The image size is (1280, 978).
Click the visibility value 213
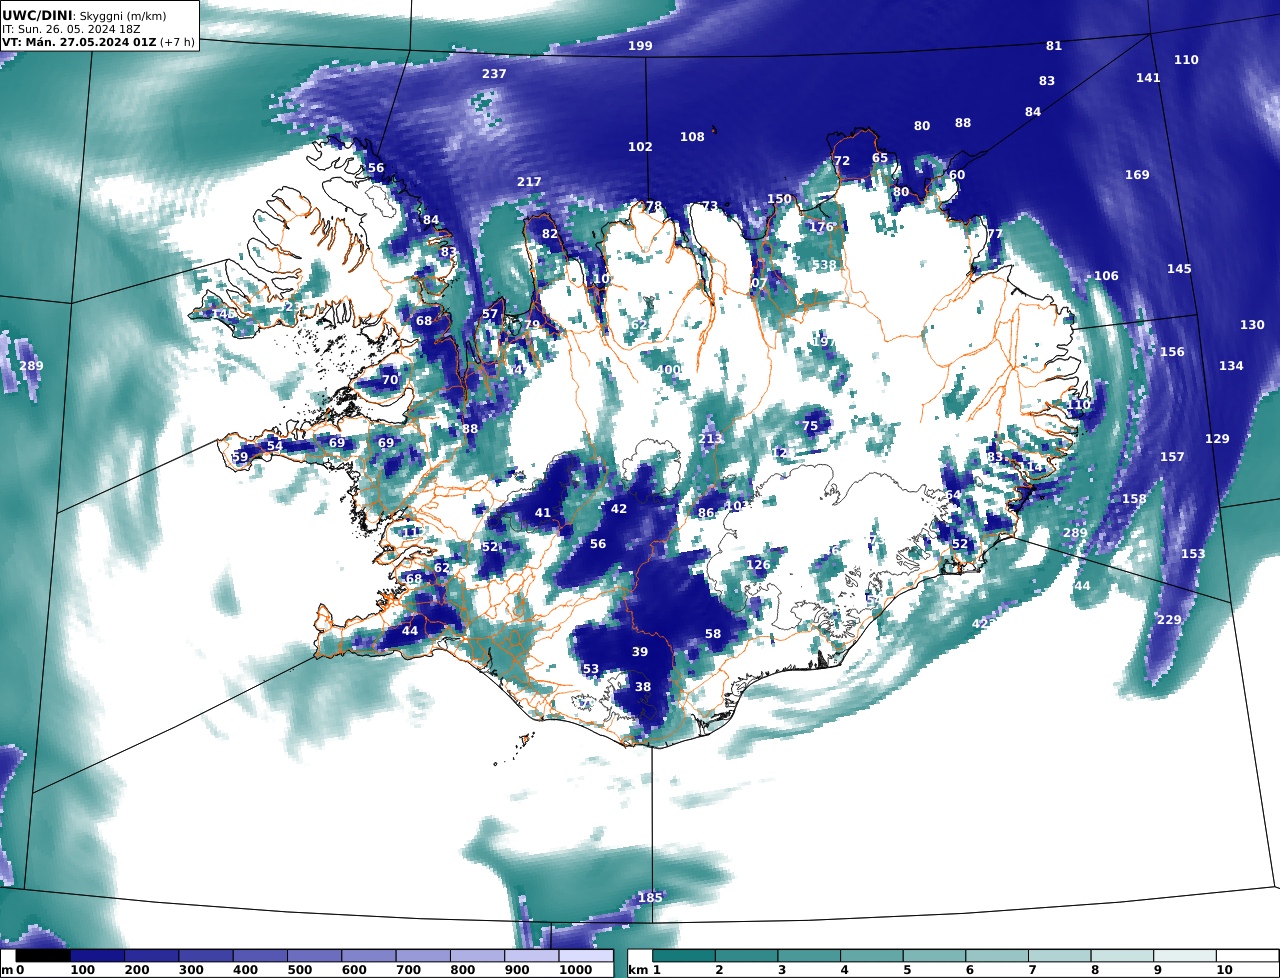click(710, 439)
